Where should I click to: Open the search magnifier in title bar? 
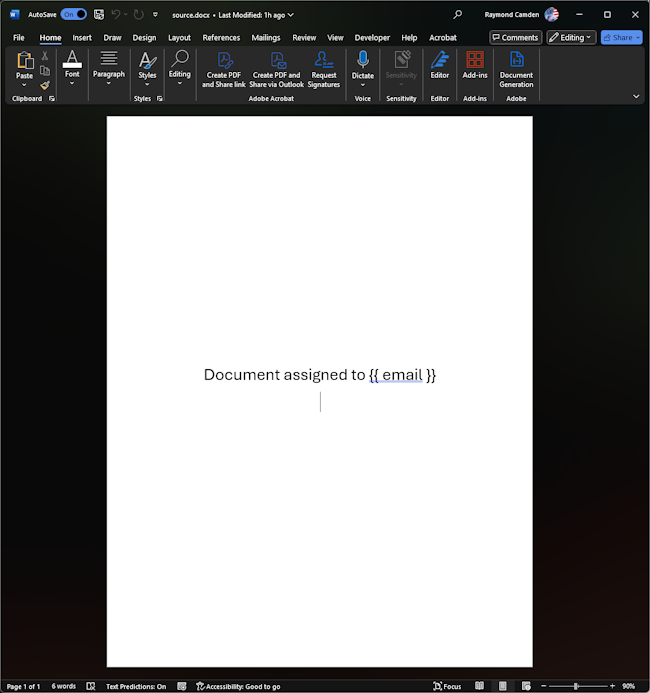coord(458,15)
